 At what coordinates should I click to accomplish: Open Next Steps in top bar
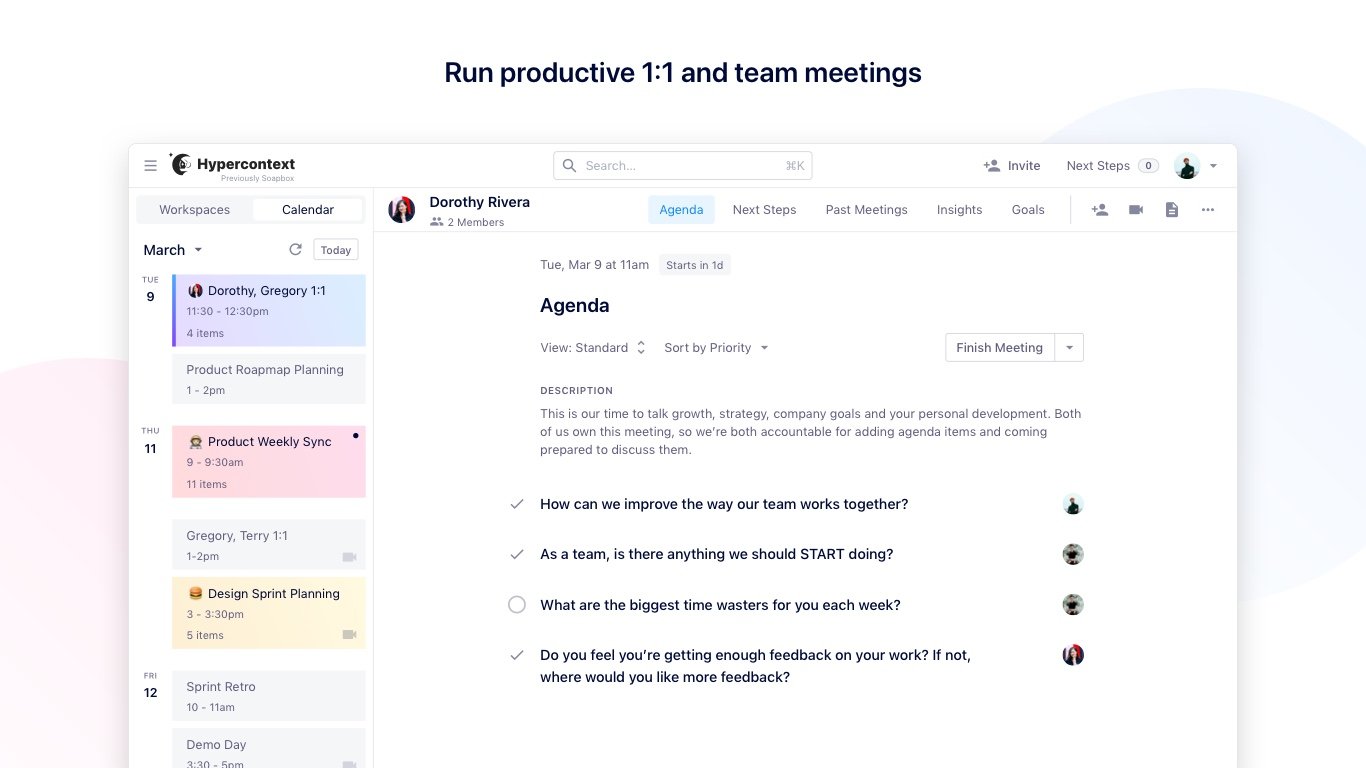pos(1112,166)
